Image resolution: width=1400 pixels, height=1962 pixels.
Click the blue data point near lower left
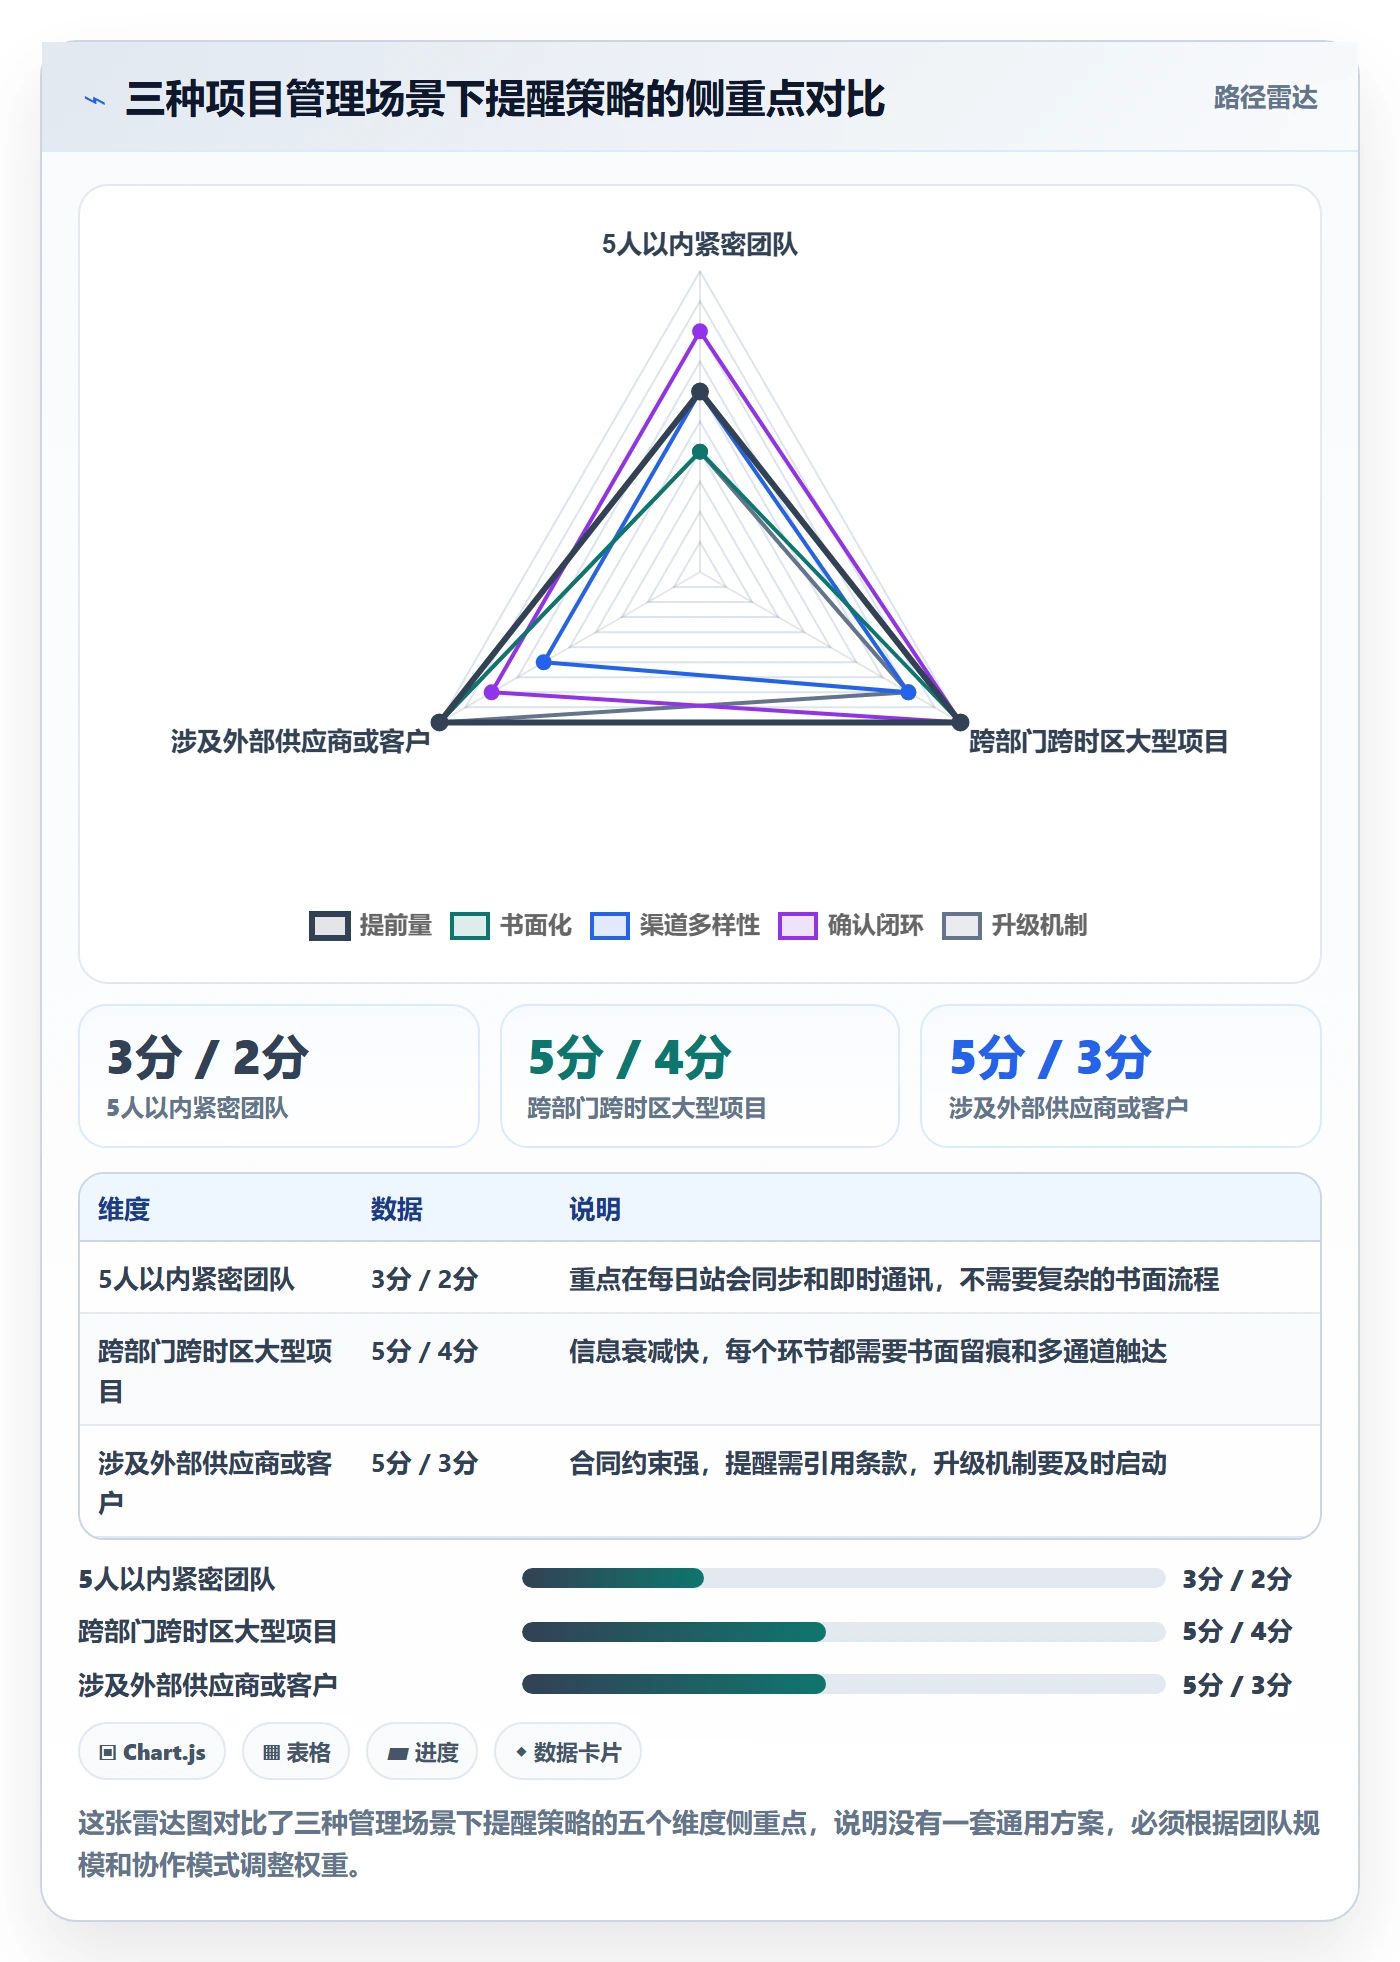pos(544,662)
